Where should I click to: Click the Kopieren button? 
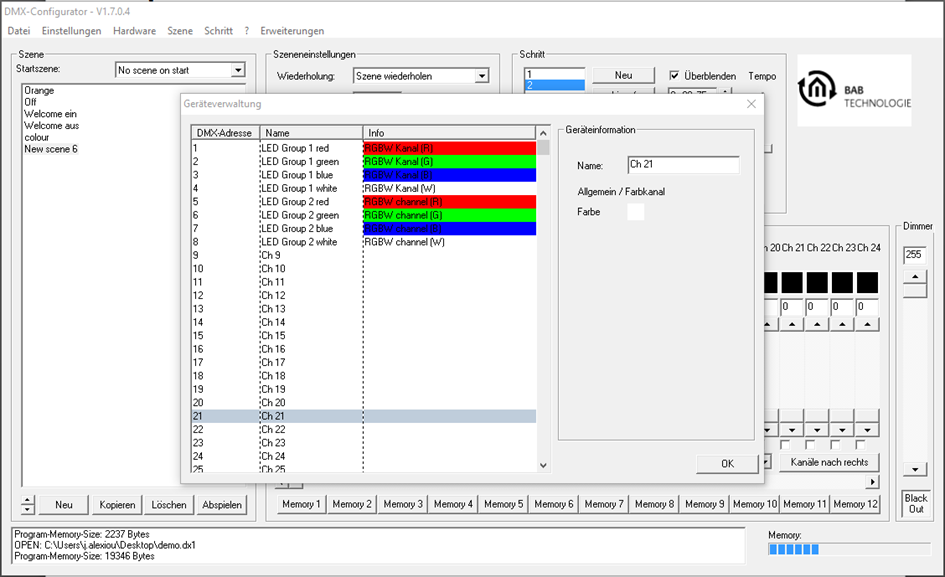(117, 505)
